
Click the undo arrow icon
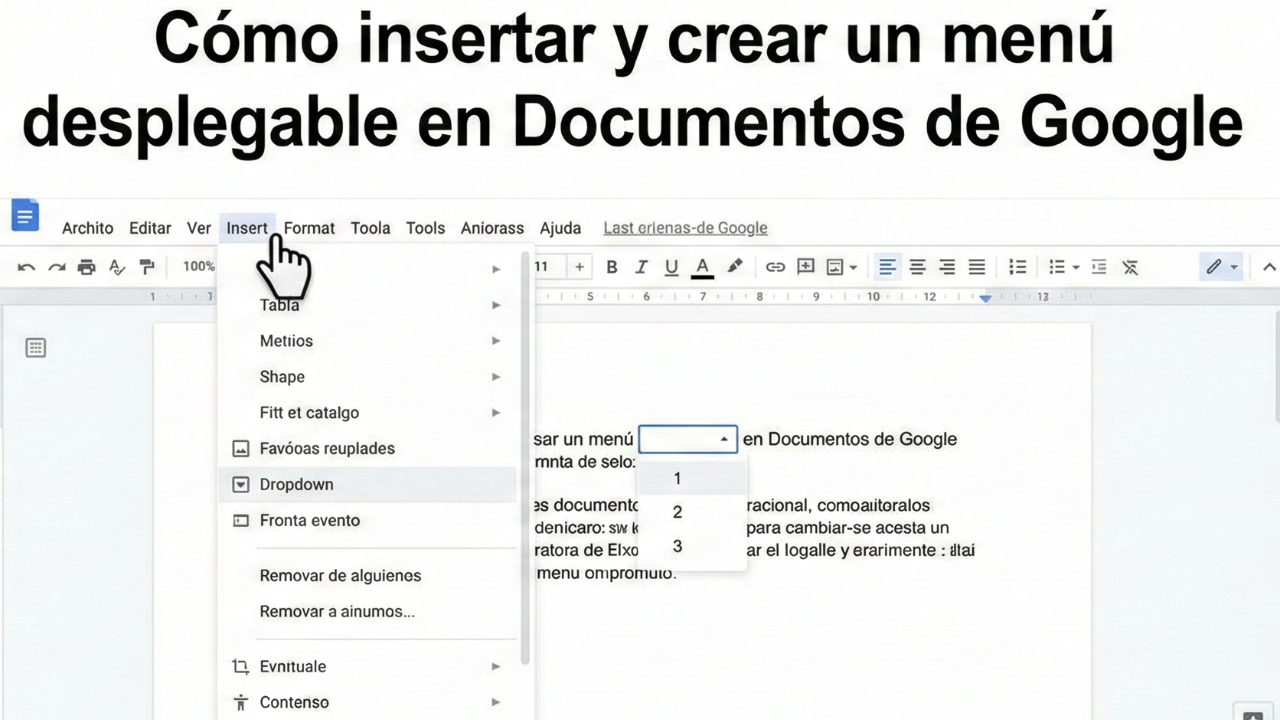pyautogui.click(x=27, y=267)
